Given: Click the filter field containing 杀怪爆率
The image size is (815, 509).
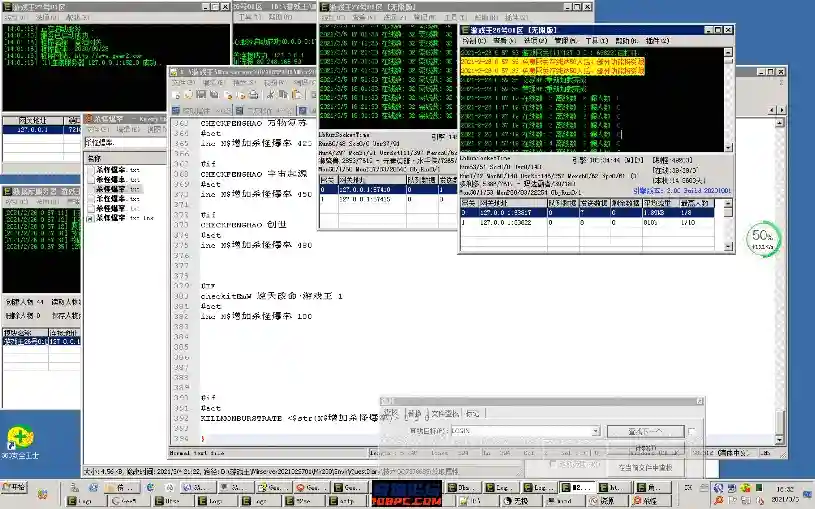Looking at the screenshot, I should point(125,142).
